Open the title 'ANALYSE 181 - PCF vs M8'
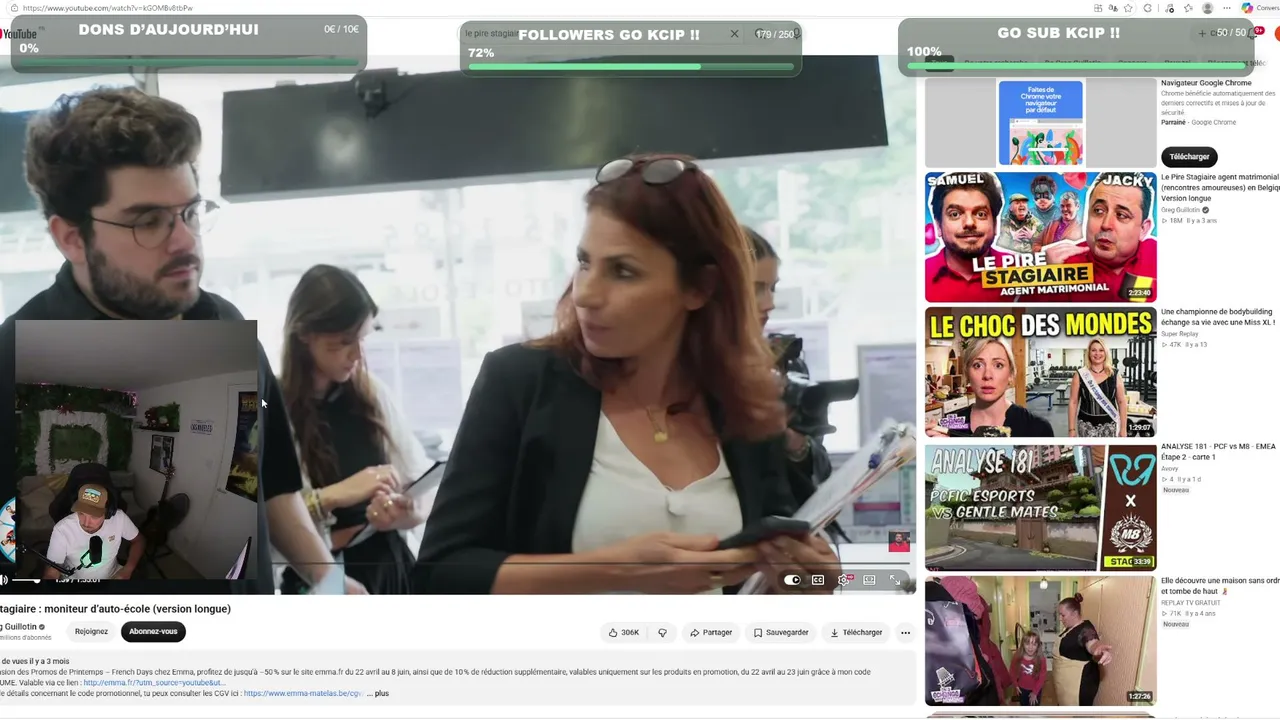Screen dimensions: 1280x720 click(x=1218, y=452)
